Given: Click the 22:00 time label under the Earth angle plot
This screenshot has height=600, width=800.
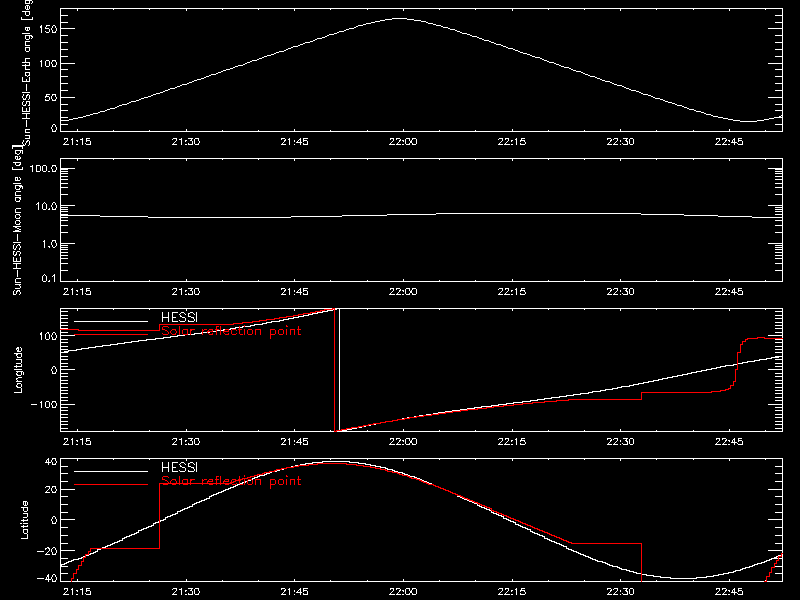Looking at the screenshot, I should pyautogui.click(x=403, y=141).
